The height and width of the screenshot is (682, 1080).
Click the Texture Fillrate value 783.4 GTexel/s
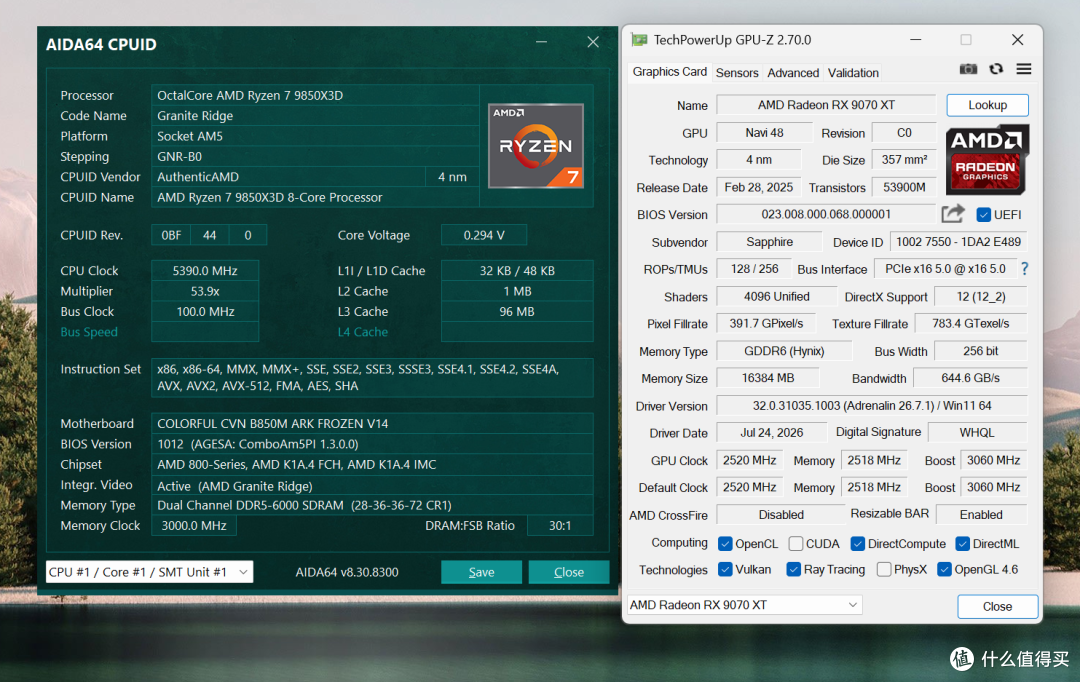[970, 324]
